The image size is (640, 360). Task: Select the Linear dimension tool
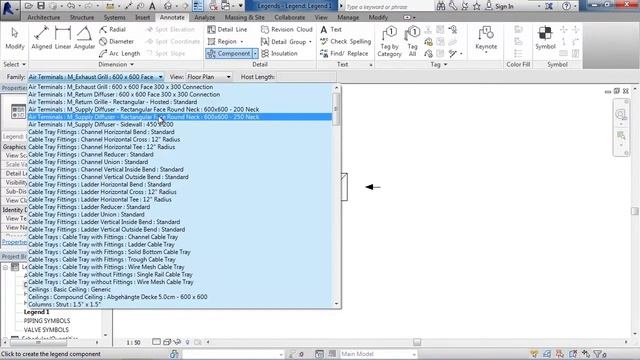pos(63,38)
